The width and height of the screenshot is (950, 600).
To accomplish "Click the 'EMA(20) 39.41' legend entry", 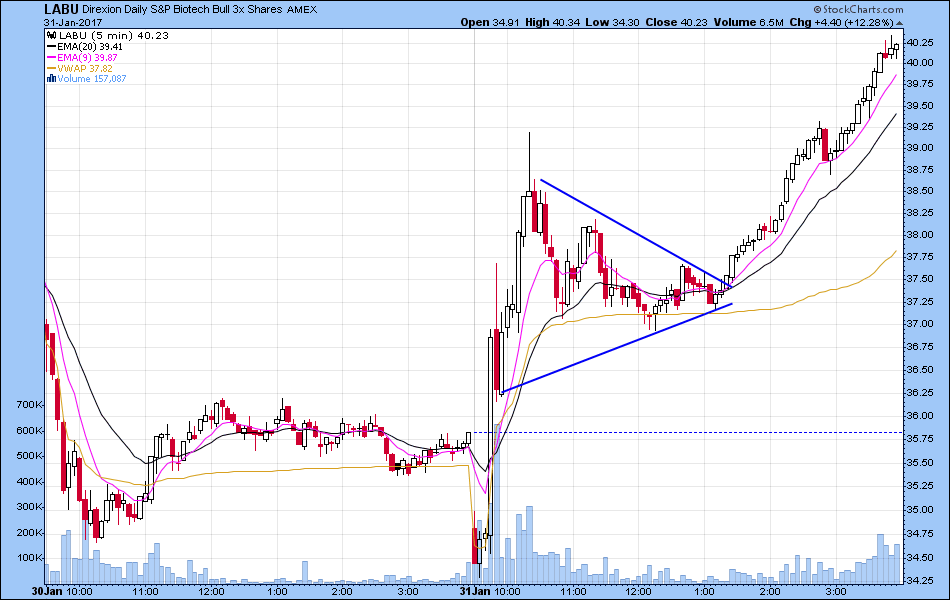I will pyautogui.click(x=90, y=47).
